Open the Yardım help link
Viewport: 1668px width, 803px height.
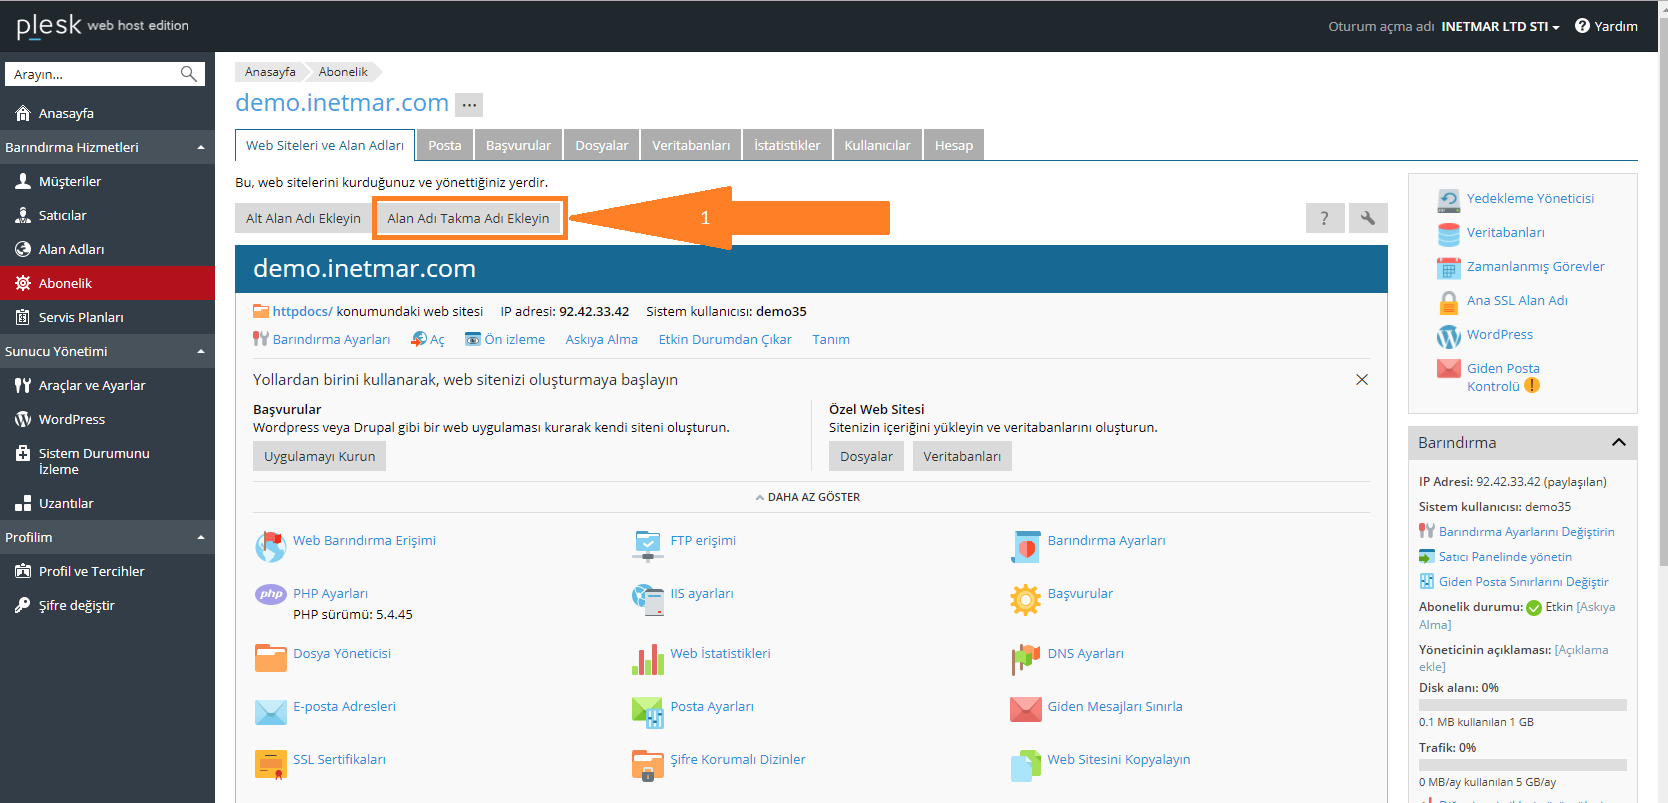tap(1606, 26)
